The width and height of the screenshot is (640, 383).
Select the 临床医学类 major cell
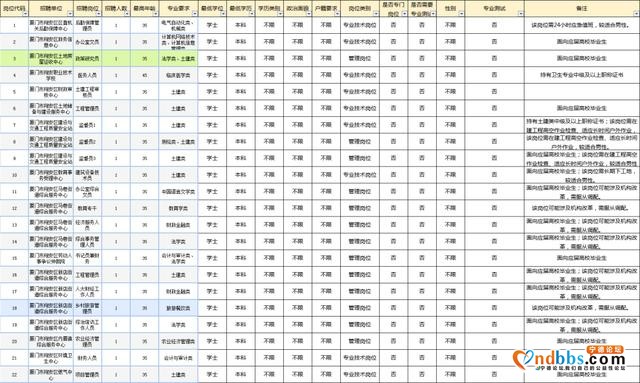pos(178,75)
